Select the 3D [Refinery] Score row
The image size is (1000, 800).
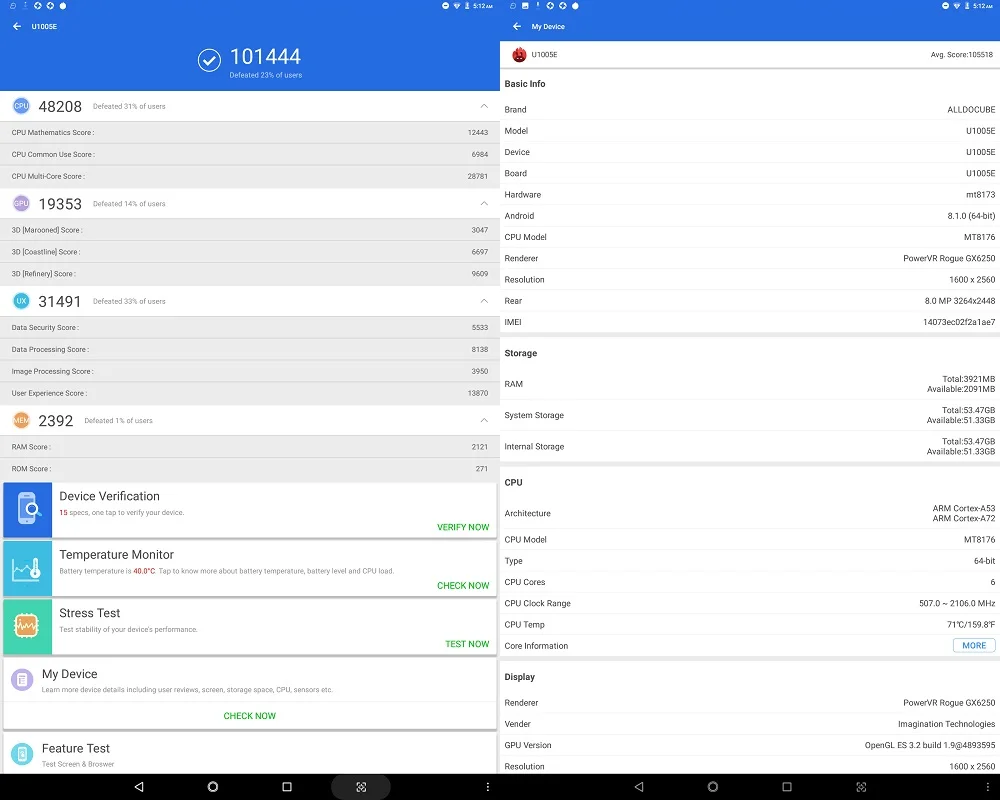(x=250, y=274)
